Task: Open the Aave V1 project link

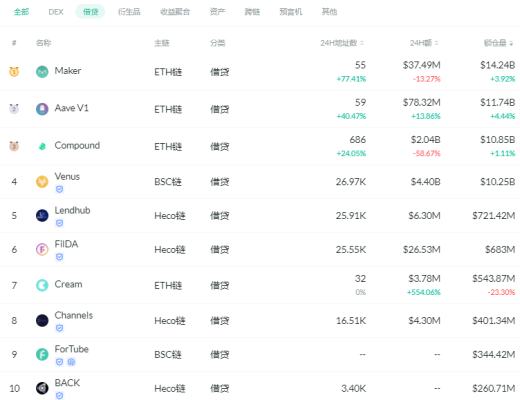Action: point(72,108)
